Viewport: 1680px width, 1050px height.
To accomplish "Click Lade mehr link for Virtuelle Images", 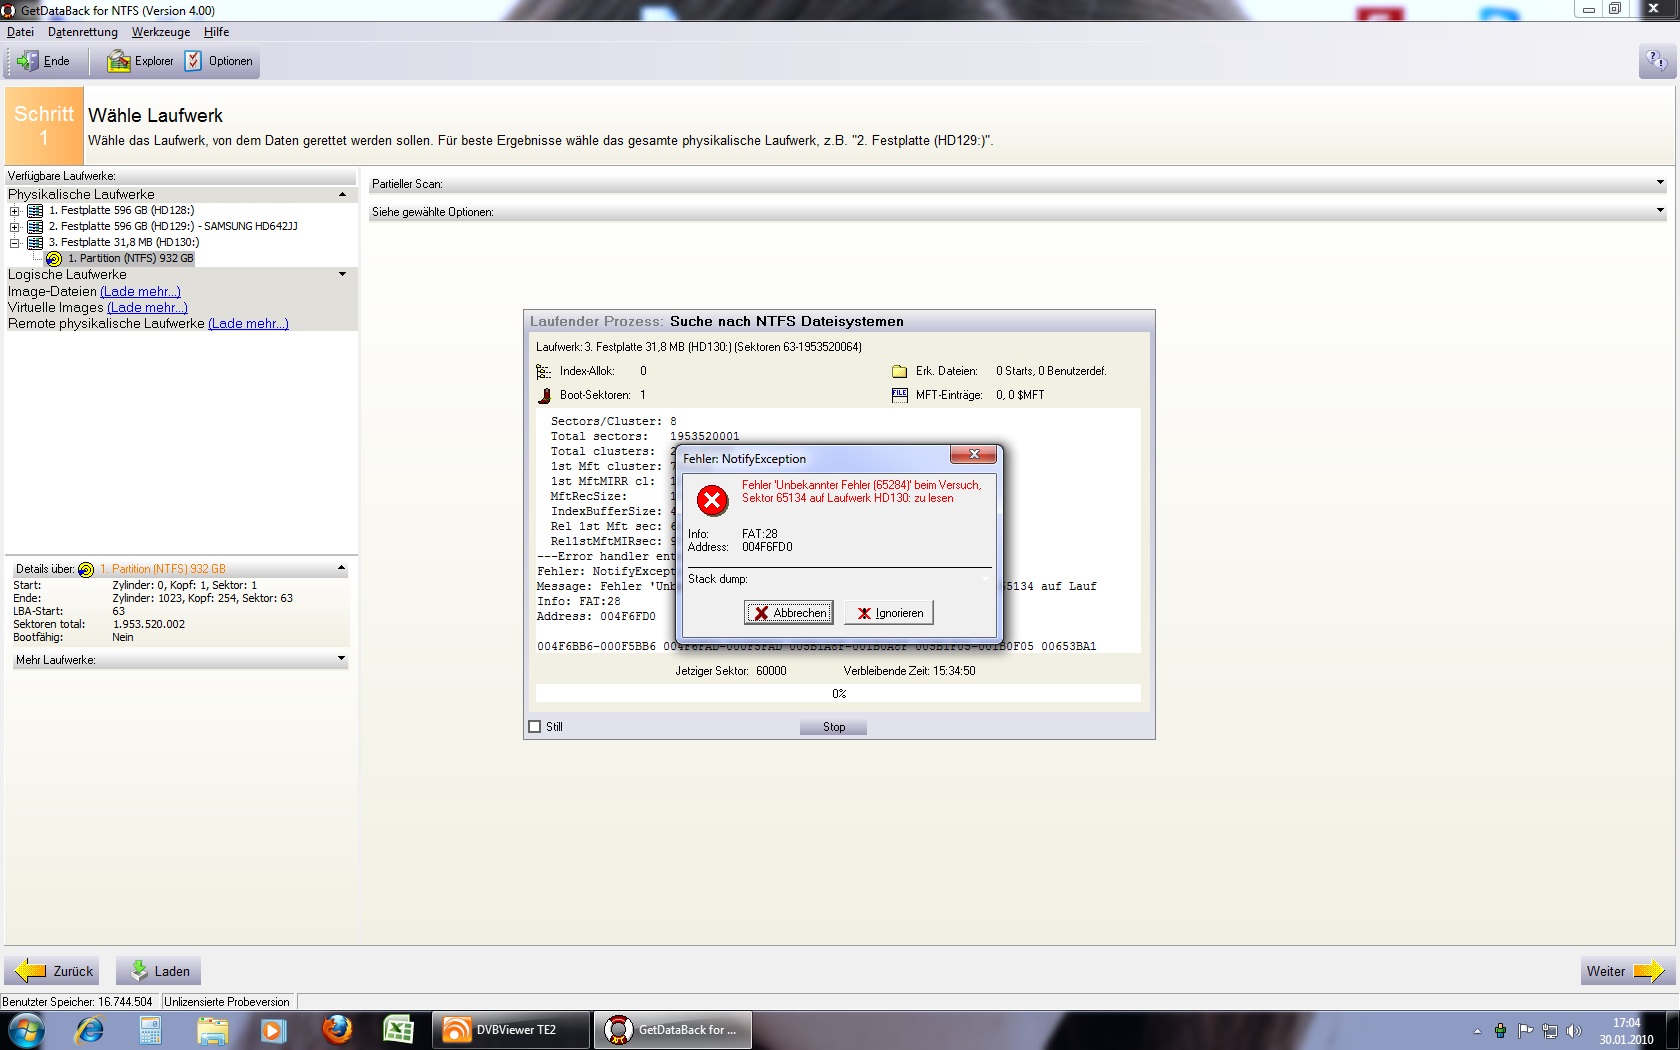I will [x=147, y=308].
